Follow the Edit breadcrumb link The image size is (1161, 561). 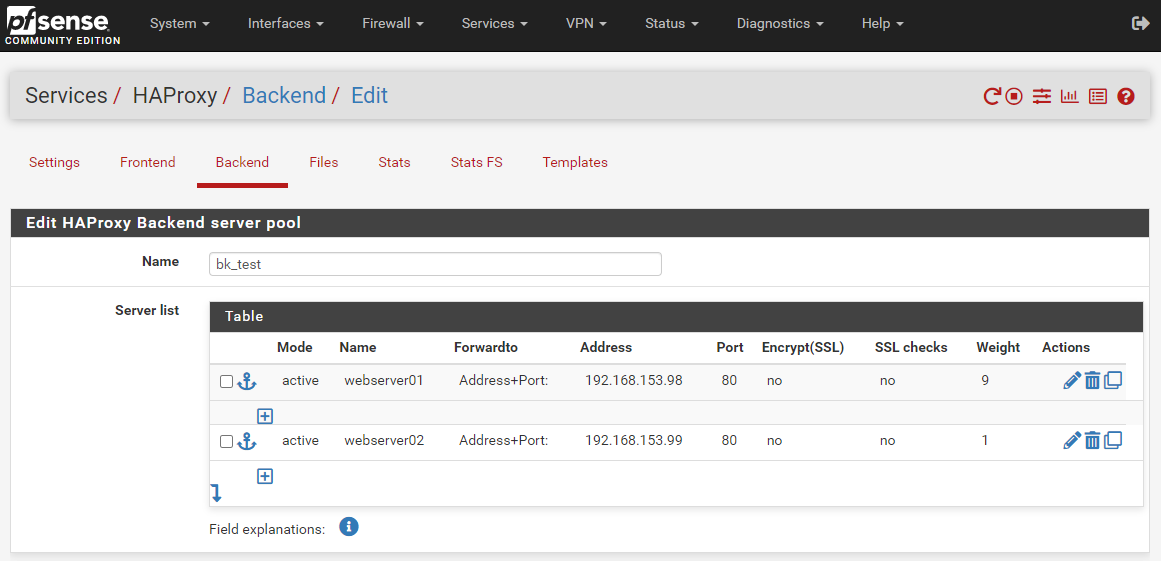pos(369,95)
